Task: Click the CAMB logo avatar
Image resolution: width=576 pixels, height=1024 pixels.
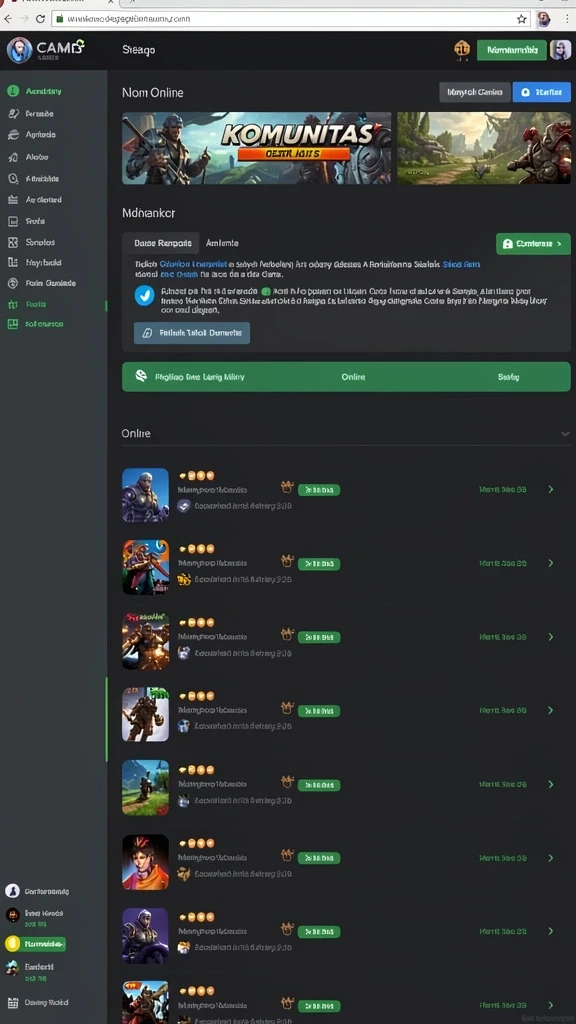Action: tap(19, 50)
